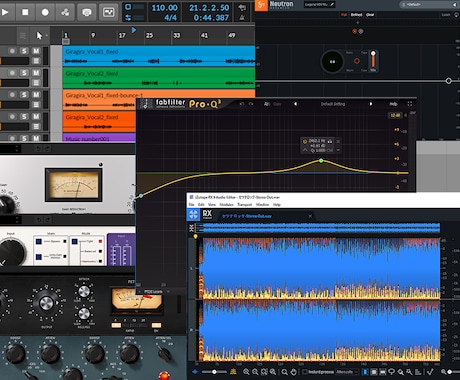This screenshot has width=460, height=380.
Task: Toggle the EQ band power icon in popup
Action: (x=305, y=142)
